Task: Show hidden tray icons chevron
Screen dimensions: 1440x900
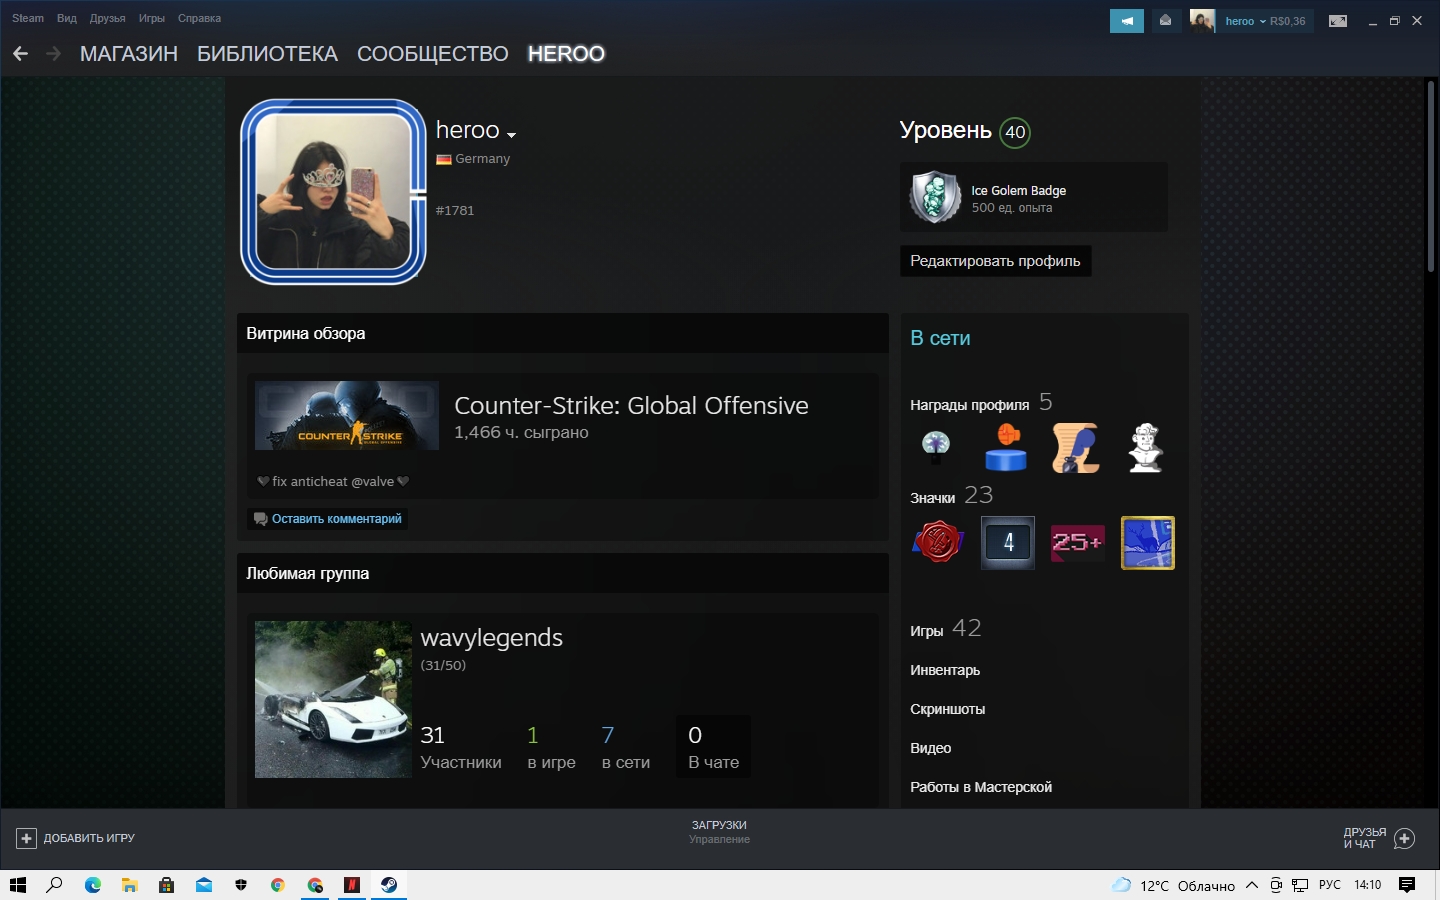Action: pyautogui.click(x=1251, y=885)
